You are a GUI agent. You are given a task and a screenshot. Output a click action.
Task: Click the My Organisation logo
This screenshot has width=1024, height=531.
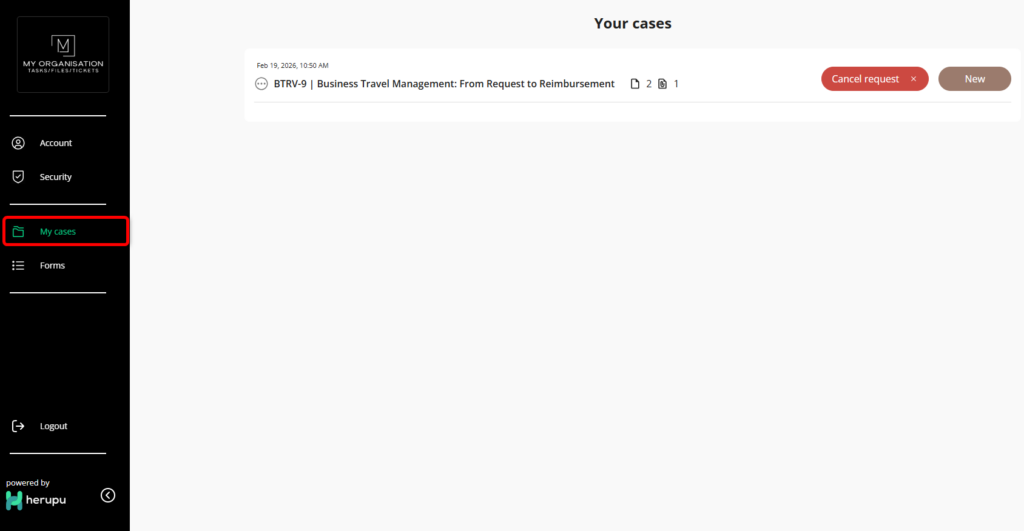(x=63, y=54)
